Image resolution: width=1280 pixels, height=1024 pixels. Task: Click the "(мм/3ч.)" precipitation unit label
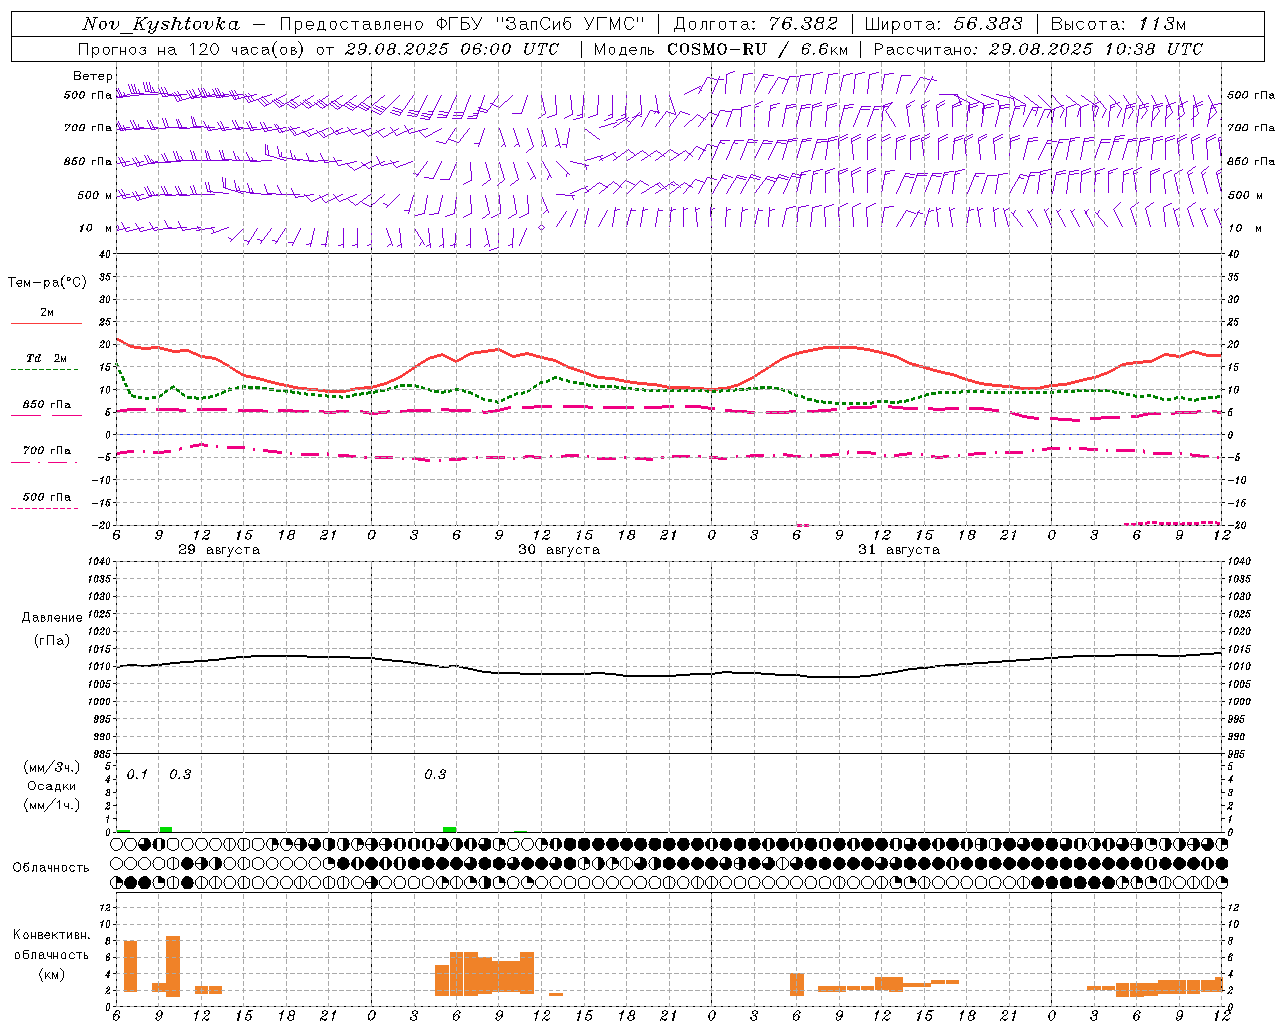51,768
